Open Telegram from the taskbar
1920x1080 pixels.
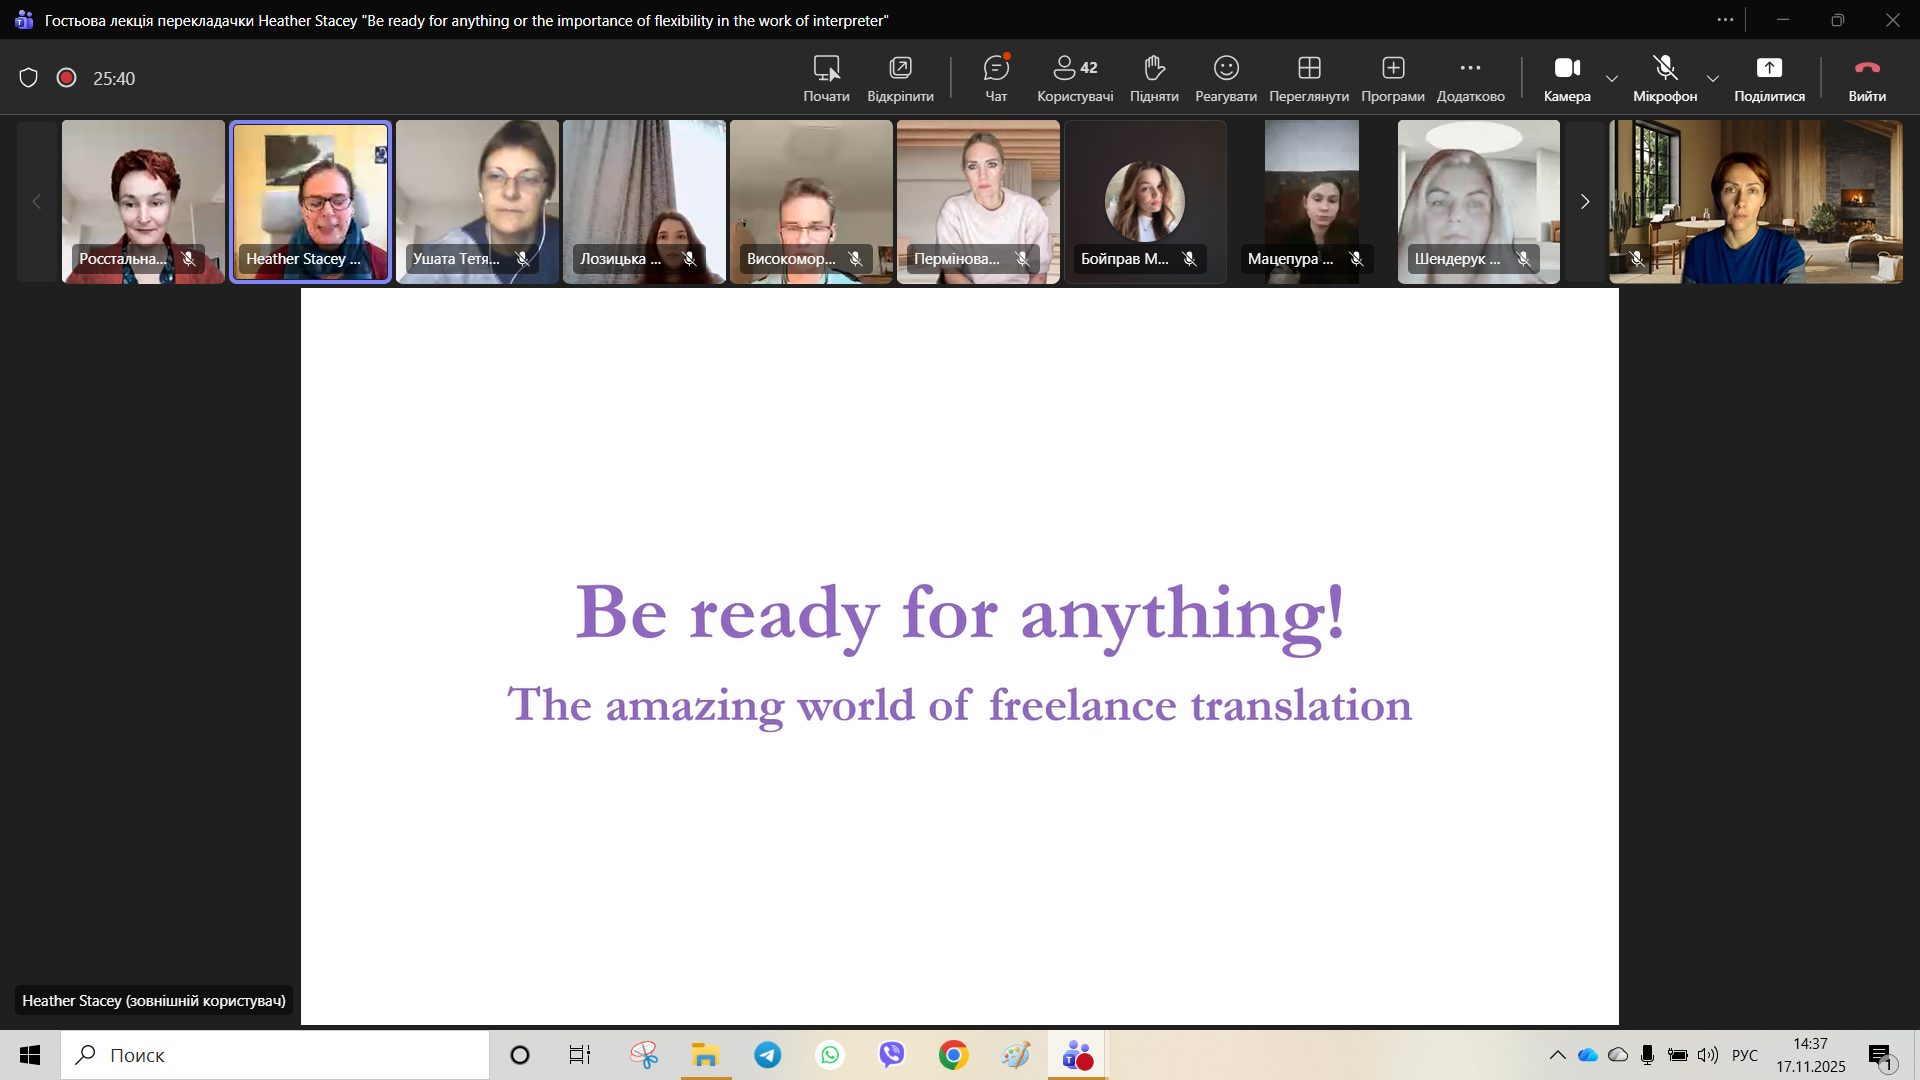click(768, 1055)
